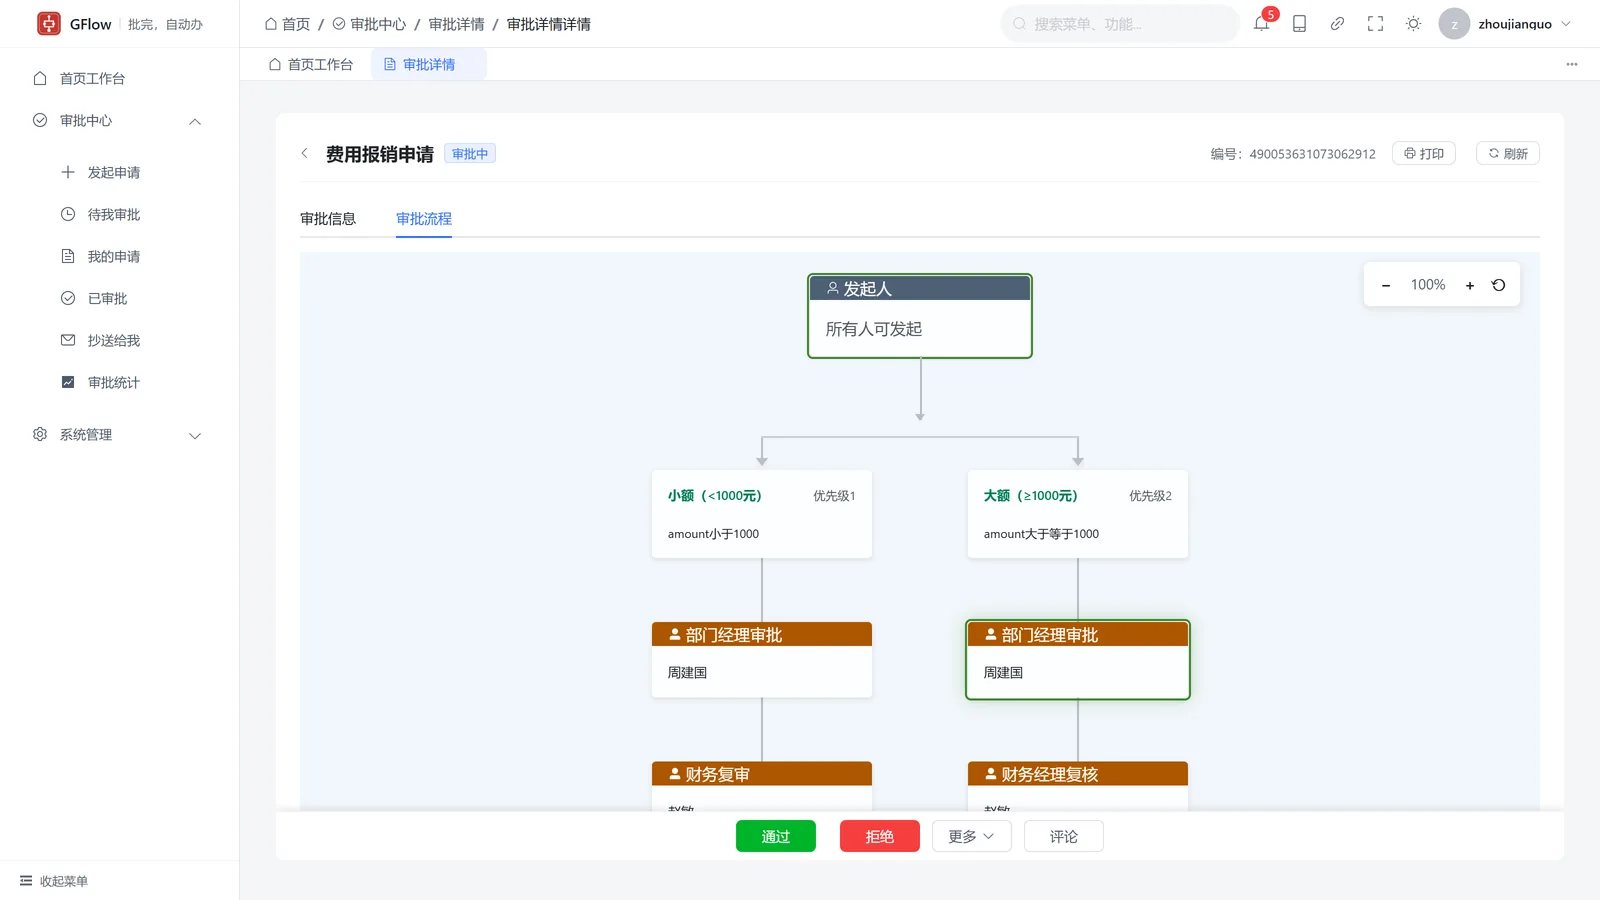Viewport: 1600px width, 900px height.
Task: Select the 审批流程 tab
Action: point(424,218)
